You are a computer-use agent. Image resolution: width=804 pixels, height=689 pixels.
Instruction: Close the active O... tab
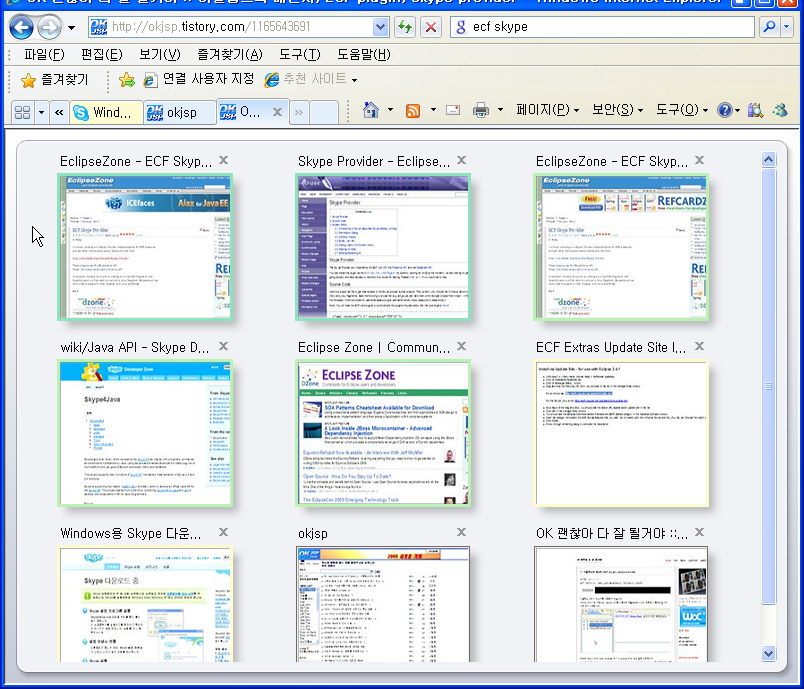tap(277, 112)
